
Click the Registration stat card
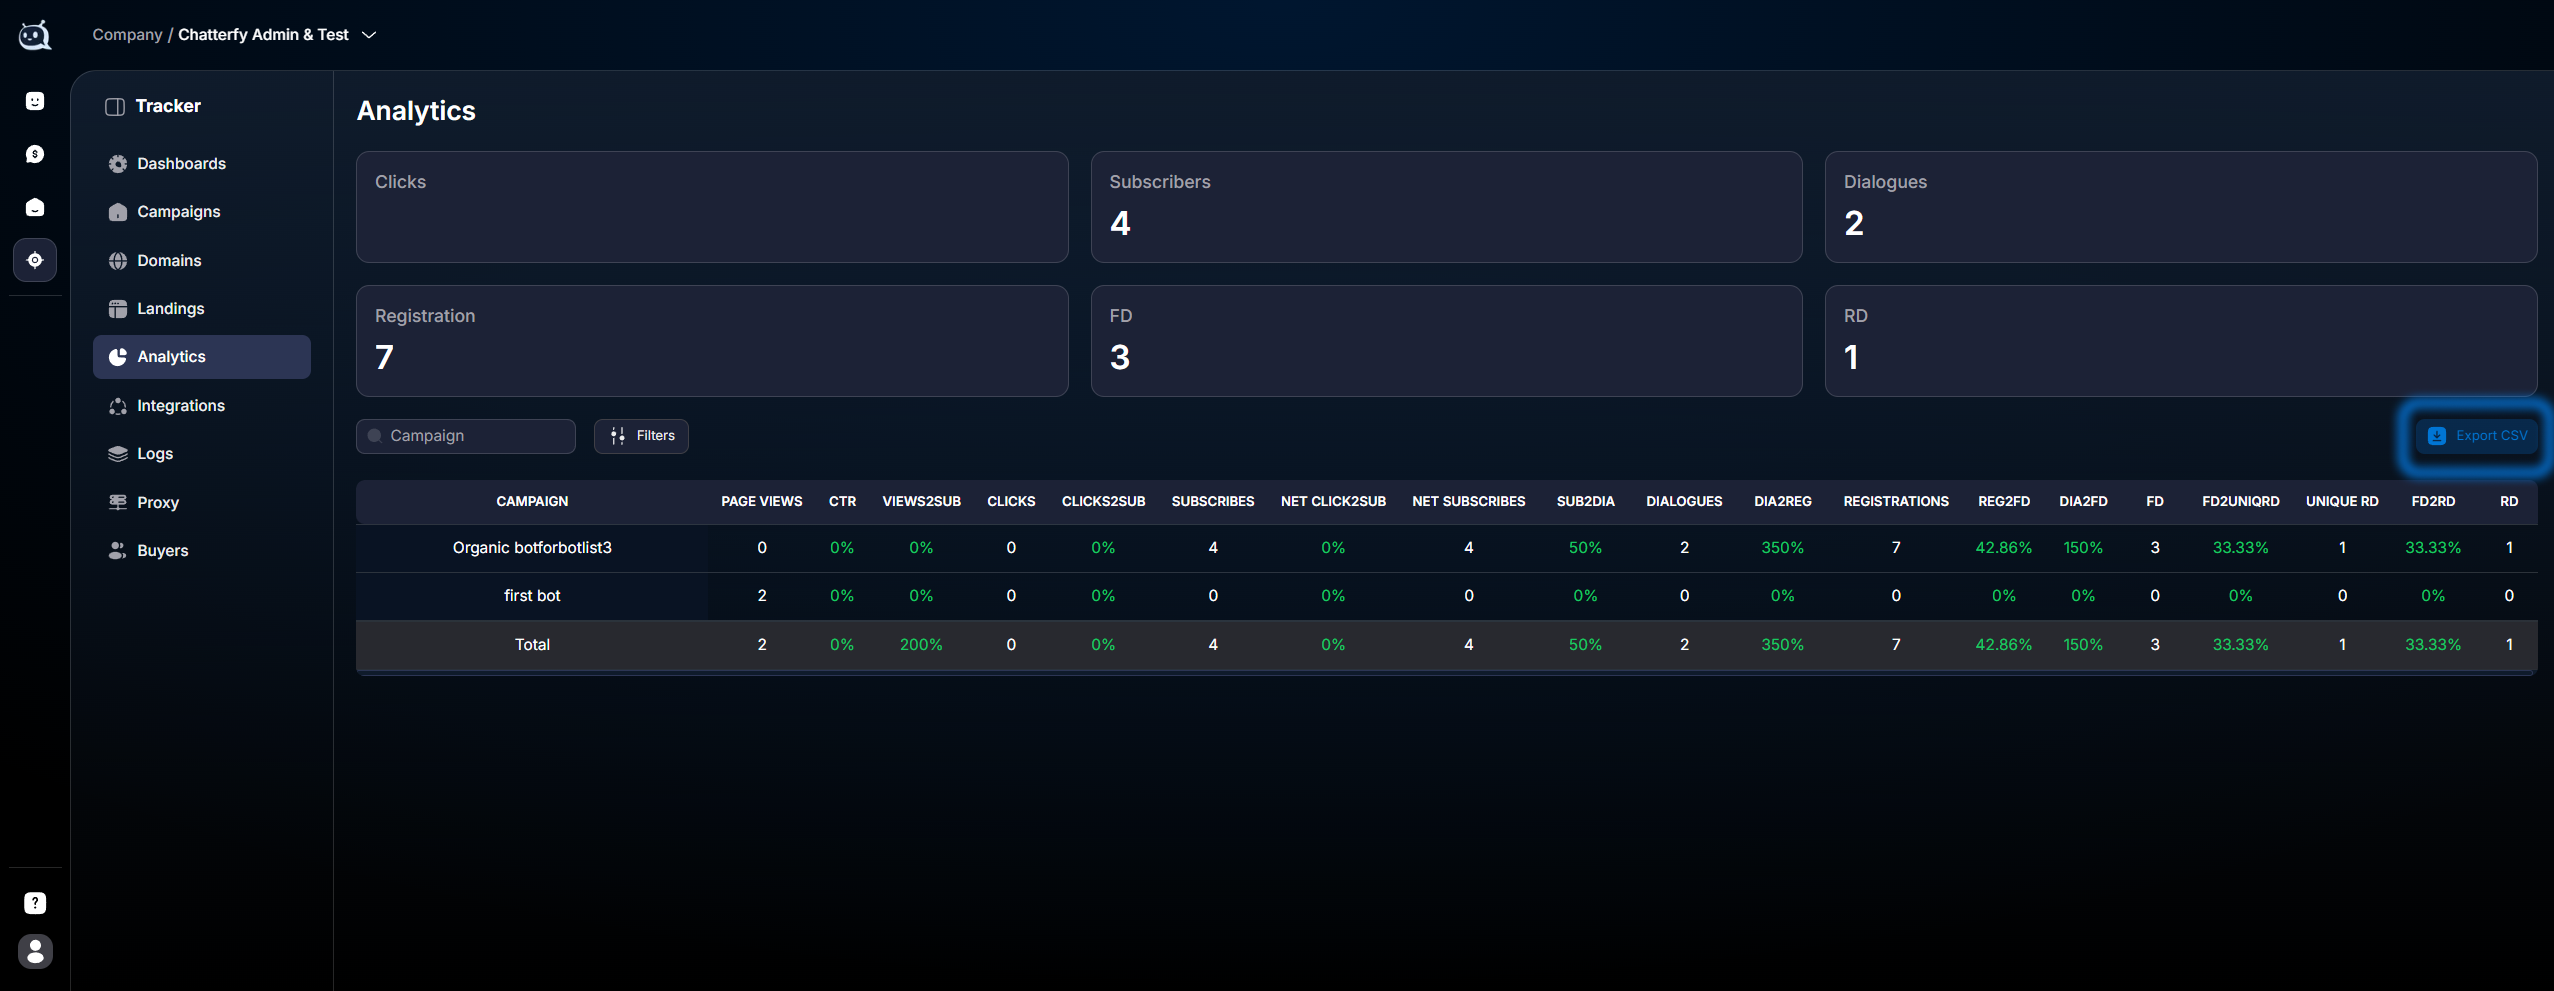(x=712, y=341)
